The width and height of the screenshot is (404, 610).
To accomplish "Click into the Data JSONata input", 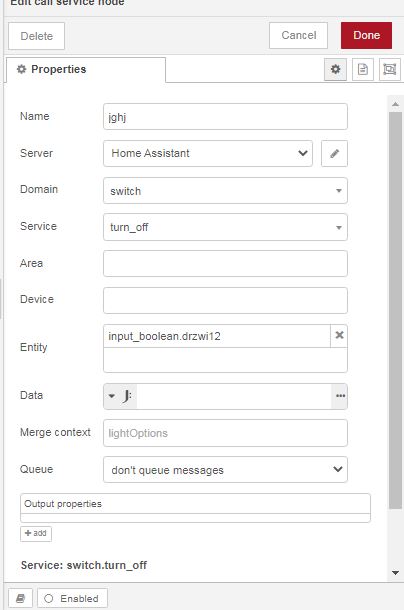I will 234,396.
